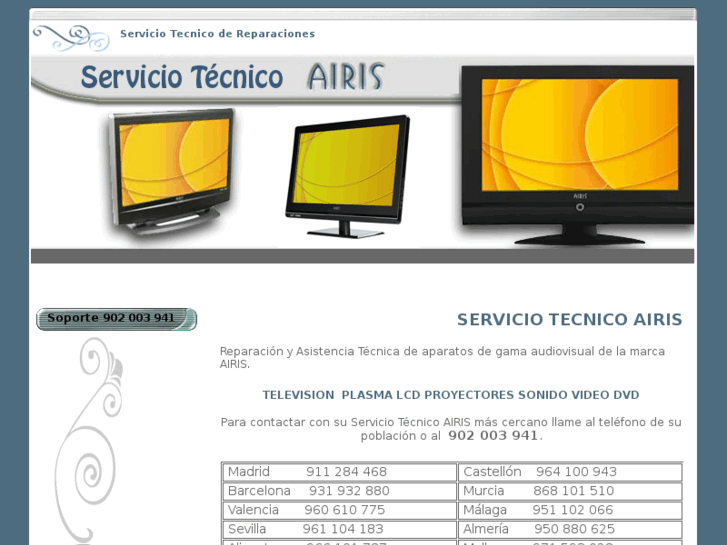Select the middle tilted monitor image
Screen dimensions: 727x545
348,176
